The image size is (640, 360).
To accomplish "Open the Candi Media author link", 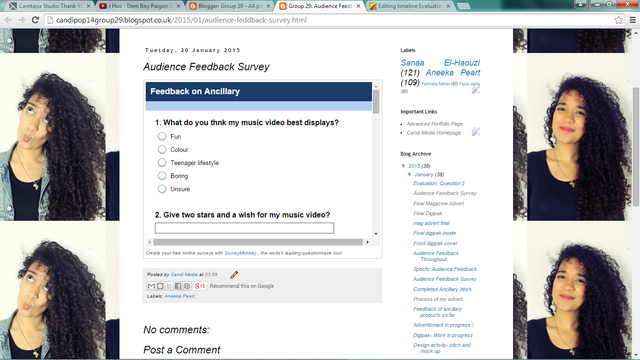I will [184, 275].
